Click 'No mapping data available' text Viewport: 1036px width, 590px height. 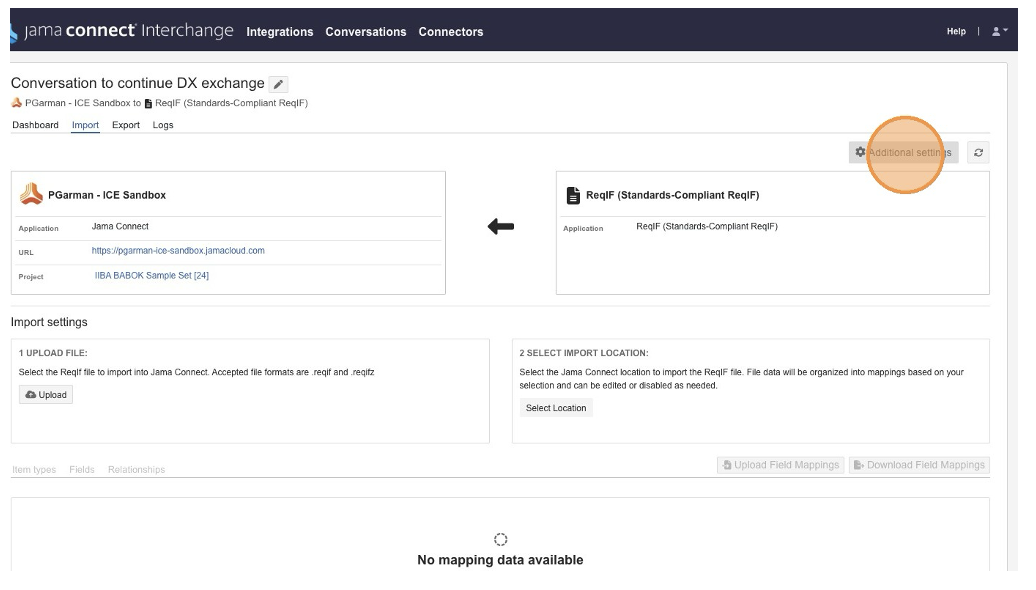pos(500,560)
